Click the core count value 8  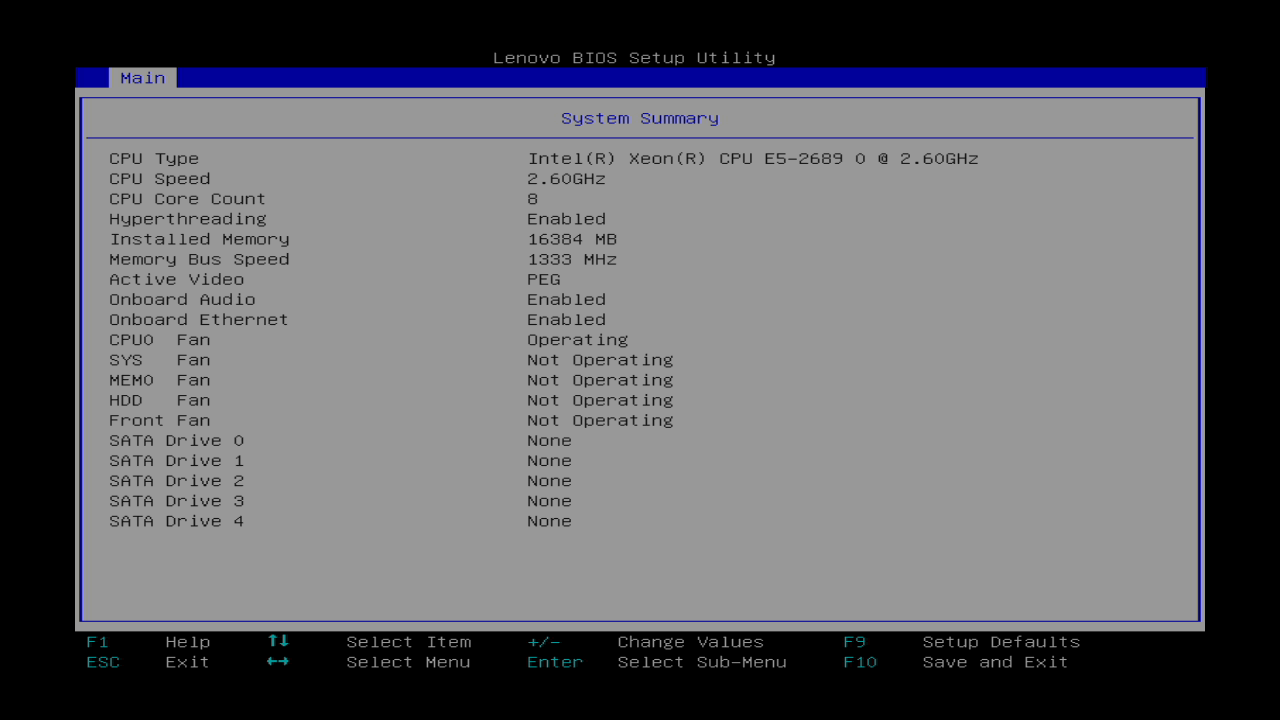coord(533,198)
